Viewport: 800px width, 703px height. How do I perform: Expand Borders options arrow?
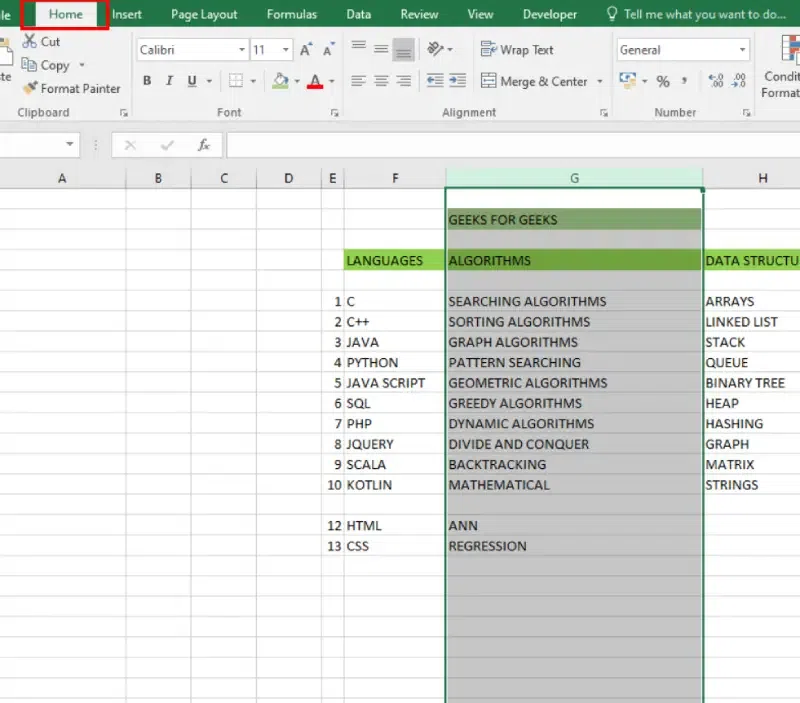(253, 81)
